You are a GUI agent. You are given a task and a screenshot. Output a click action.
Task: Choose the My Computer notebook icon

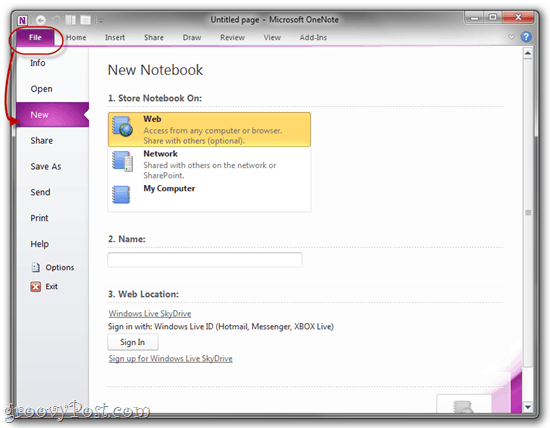pyautogui.click(x=121, y=194)
